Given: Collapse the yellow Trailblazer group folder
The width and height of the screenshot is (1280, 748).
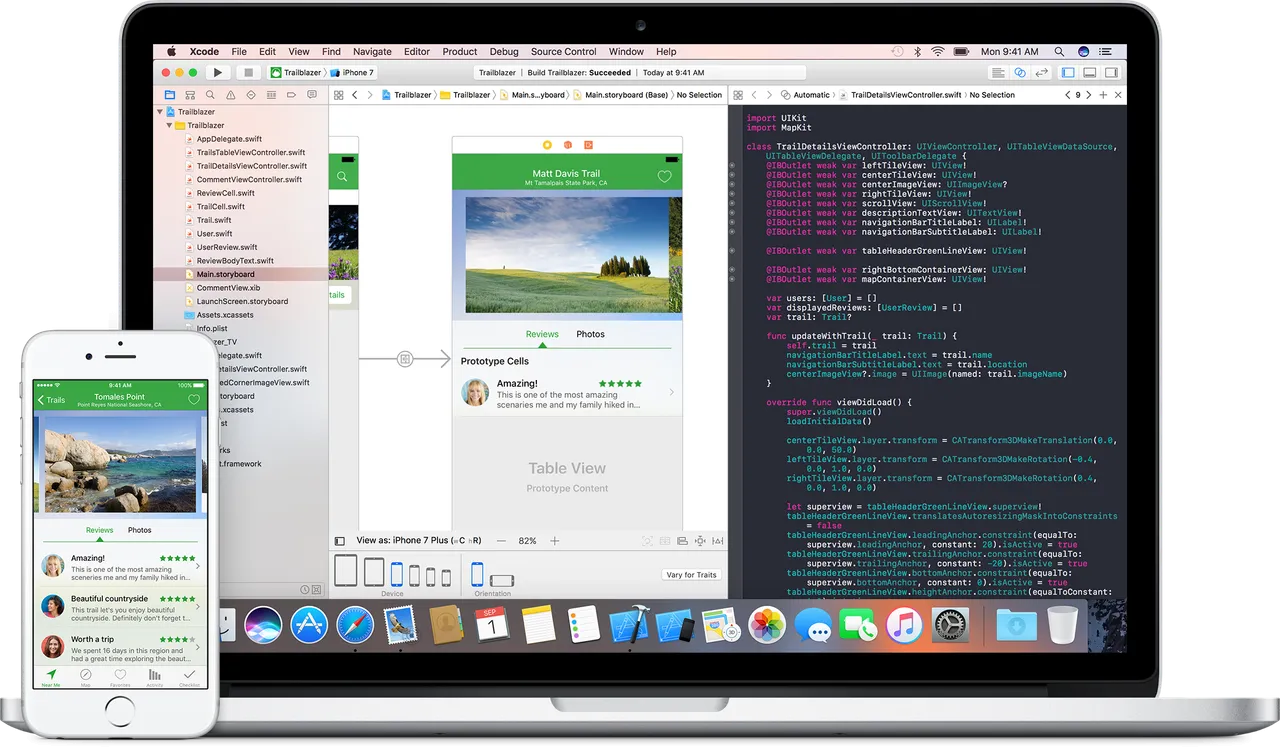Looking at the screenshot, I should [x=168, y=126].
